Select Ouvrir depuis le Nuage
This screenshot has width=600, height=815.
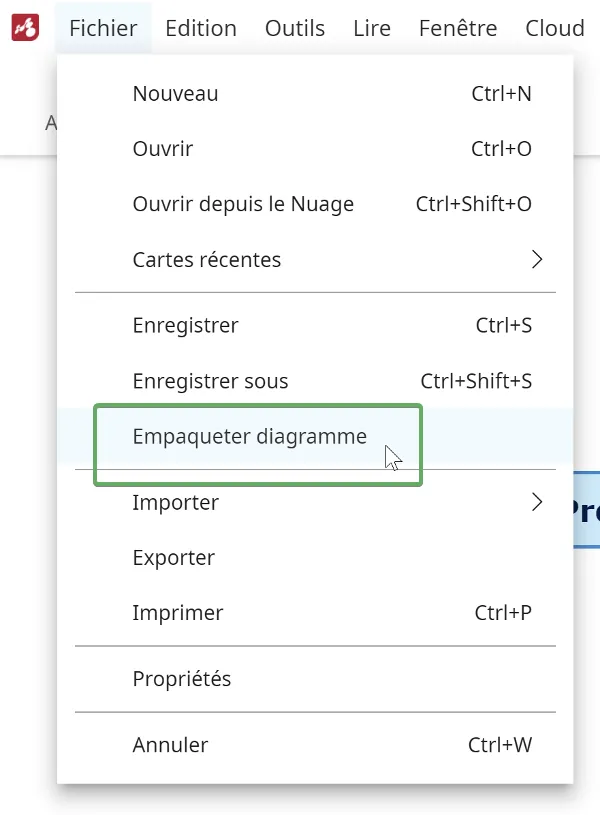(243, 204)
